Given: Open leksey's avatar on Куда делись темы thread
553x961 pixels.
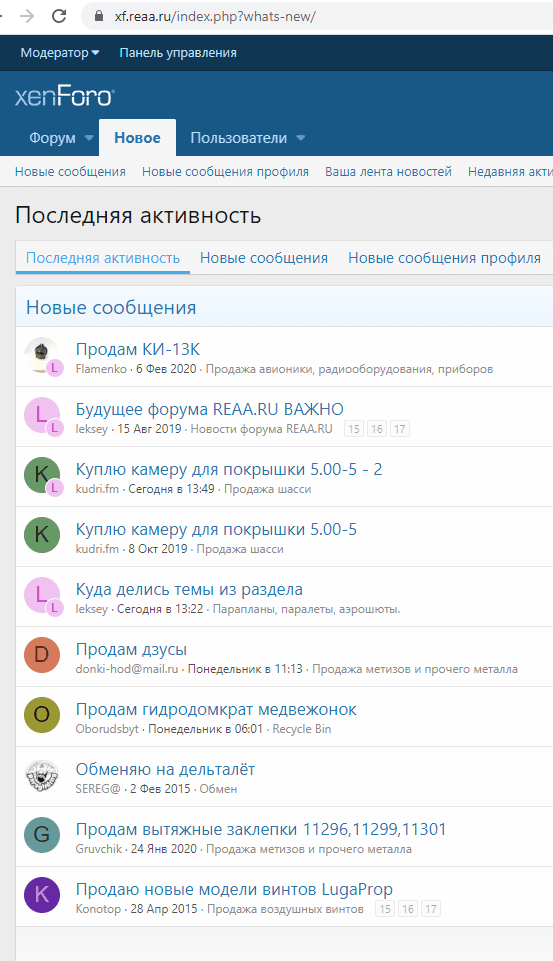Looking at the screenshot, I should 42,594.
